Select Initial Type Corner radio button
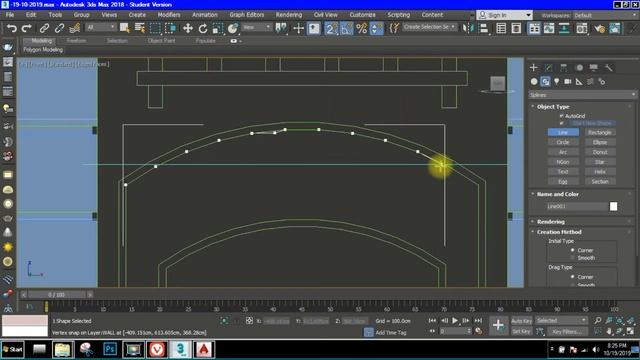 tap(573, 250)
